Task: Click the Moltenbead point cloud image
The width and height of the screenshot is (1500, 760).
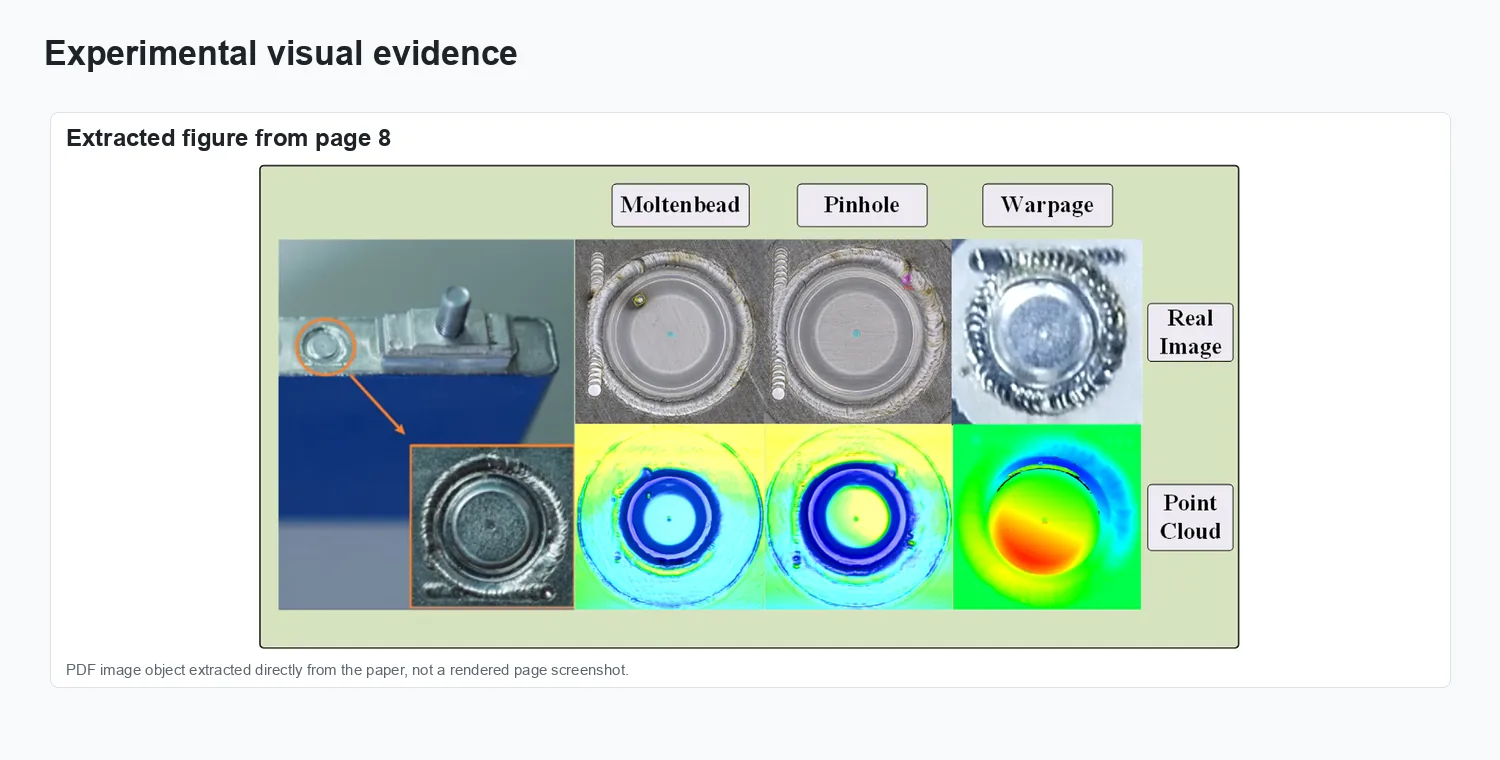Action: [x=670, y=516]
